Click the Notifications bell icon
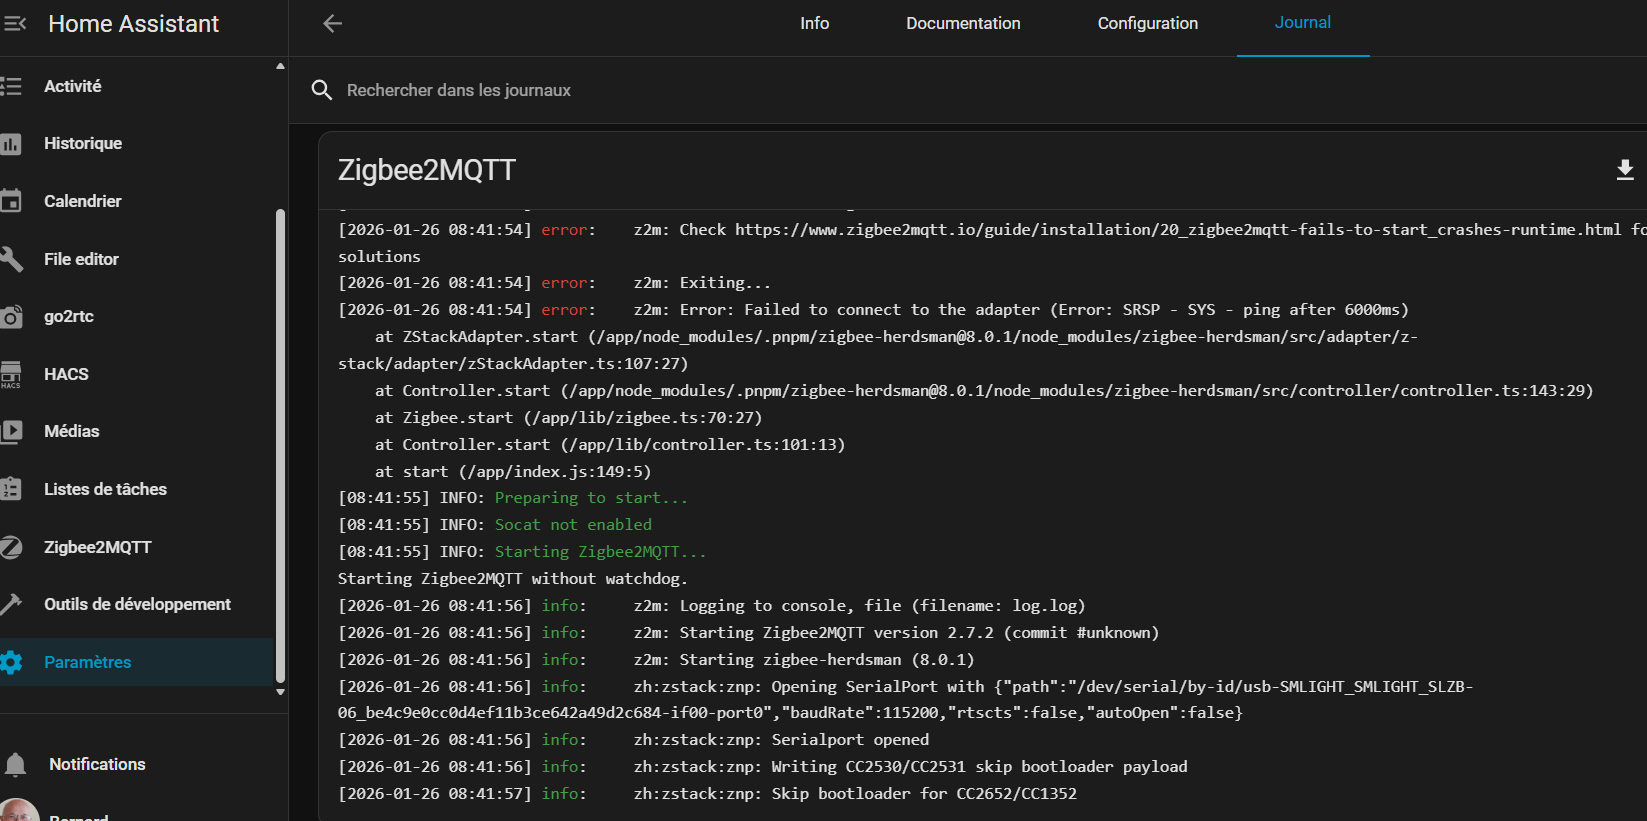Screen dimensions: 1647x821 click(x=15, y=765)
